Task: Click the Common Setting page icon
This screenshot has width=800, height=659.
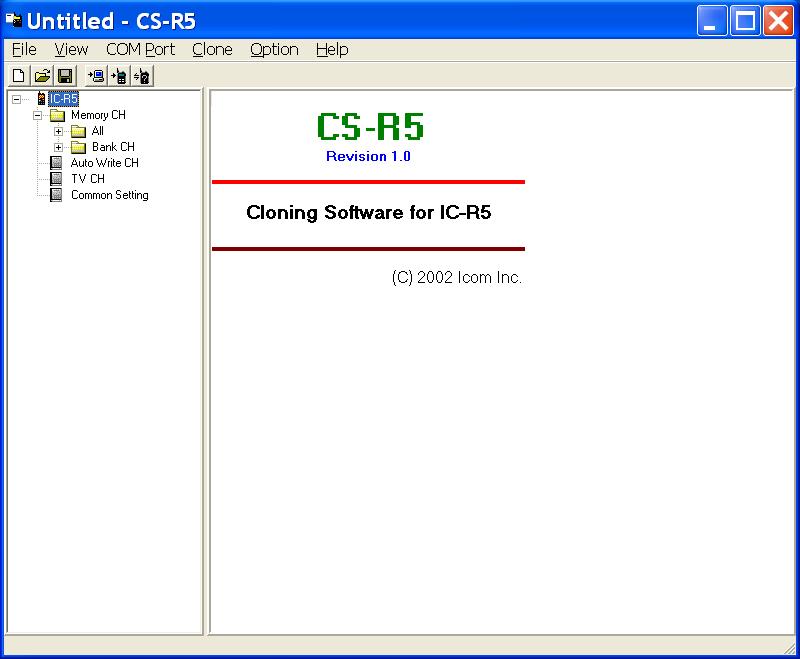Action: click(56, 195)
